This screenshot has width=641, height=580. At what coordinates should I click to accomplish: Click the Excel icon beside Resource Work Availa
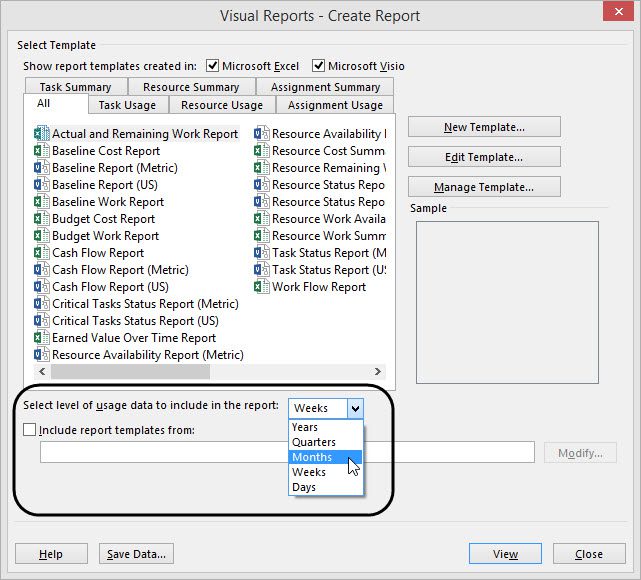click(x=262, y=219)
